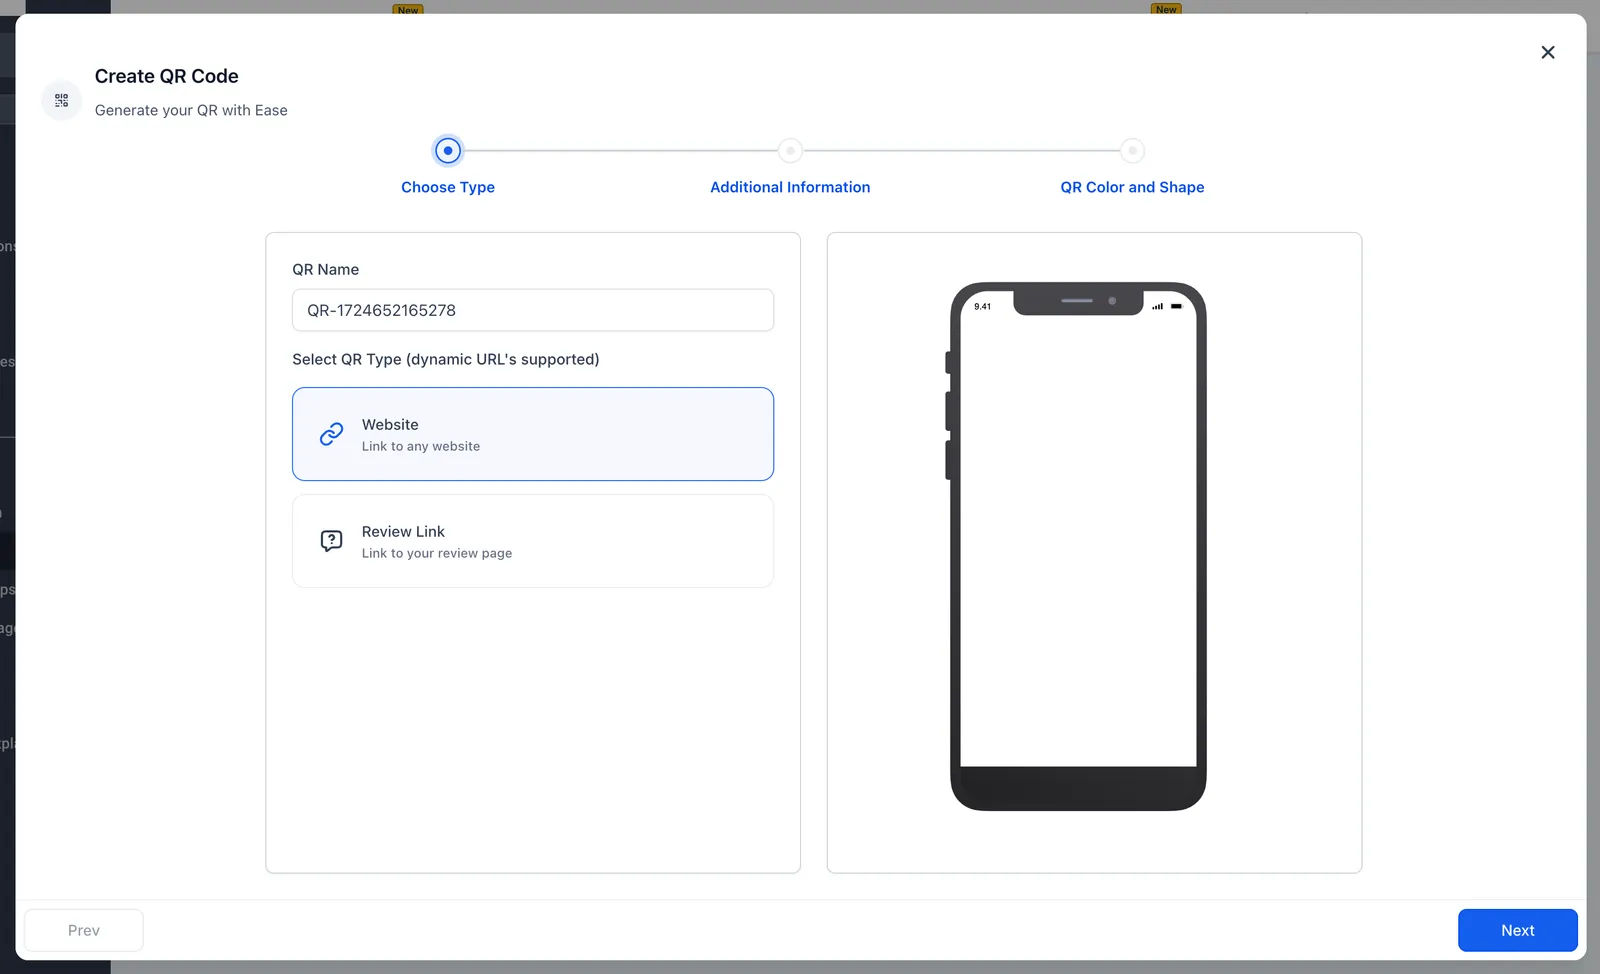
Task: Click the QR code icon beside Create QR Code
Action: coord(62,100)
